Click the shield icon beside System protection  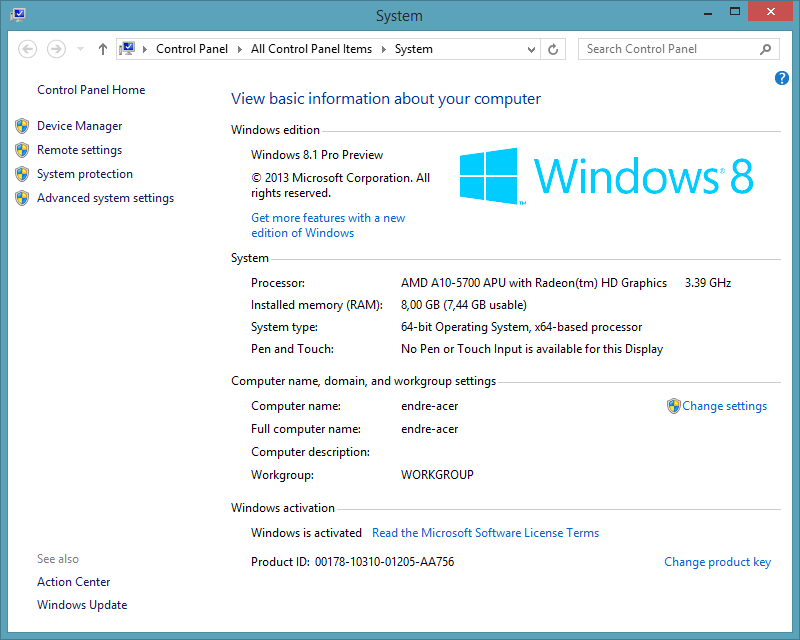[x=22, y=174]
